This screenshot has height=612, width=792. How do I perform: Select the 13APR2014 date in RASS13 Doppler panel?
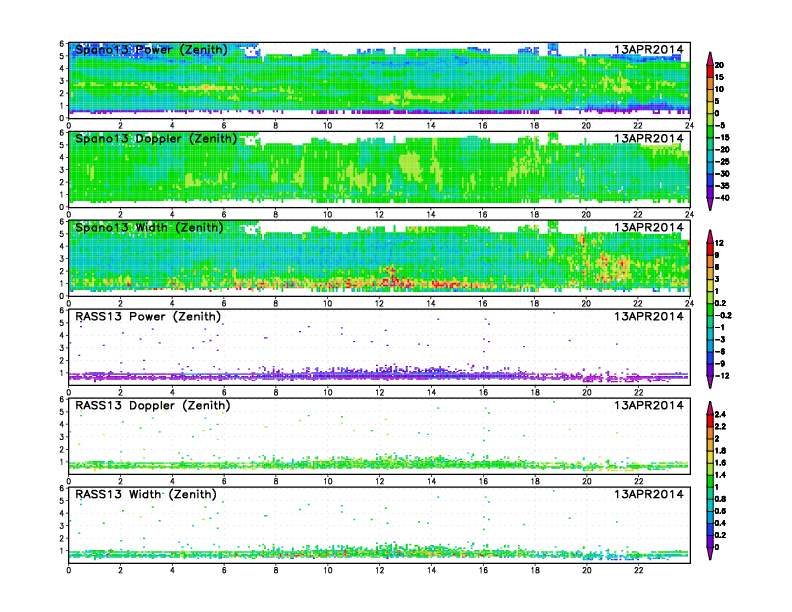[649, 405]
